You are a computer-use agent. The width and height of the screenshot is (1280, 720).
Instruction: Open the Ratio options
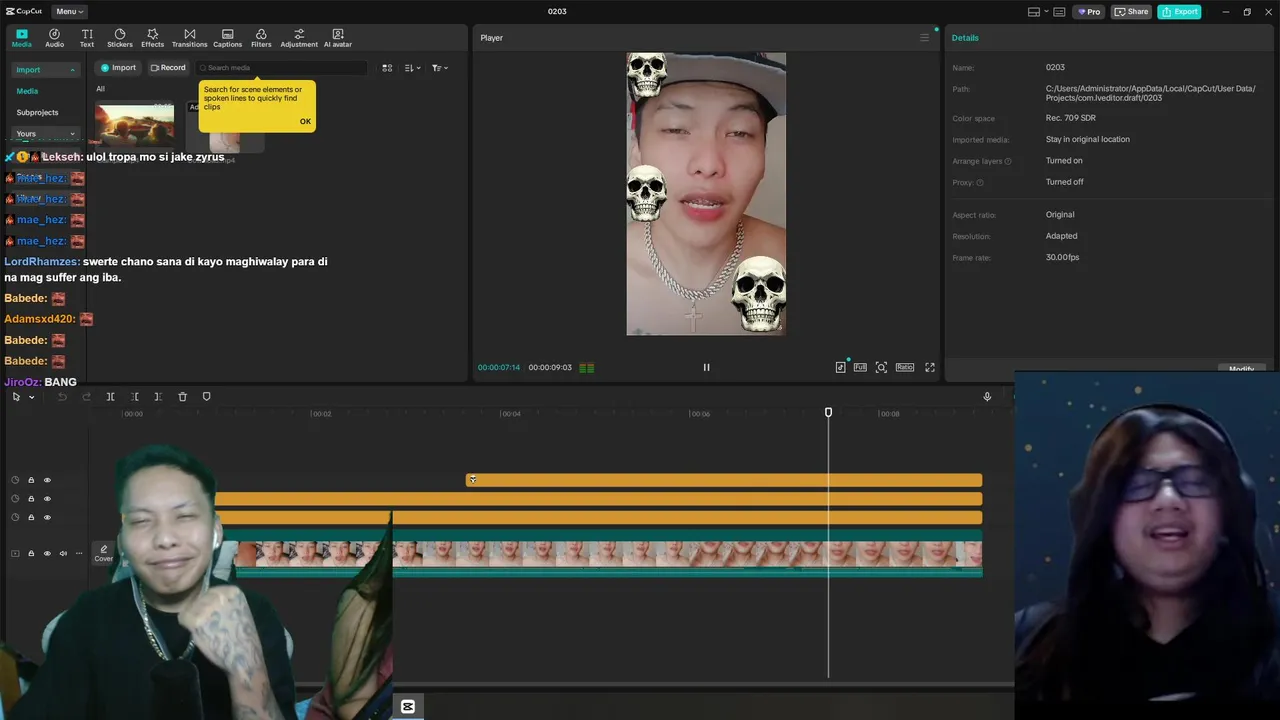905,367
